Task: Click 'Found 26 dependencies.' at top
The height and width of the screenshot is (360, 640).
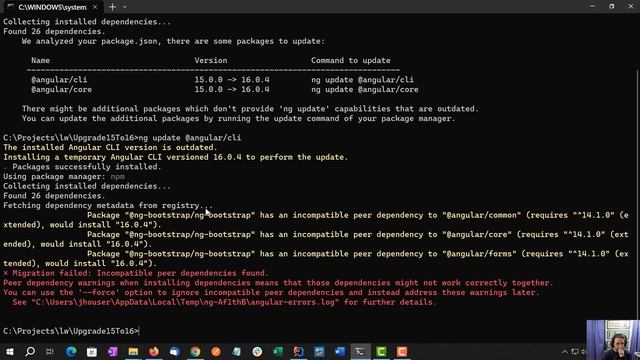Action: (x=54, y=31)
